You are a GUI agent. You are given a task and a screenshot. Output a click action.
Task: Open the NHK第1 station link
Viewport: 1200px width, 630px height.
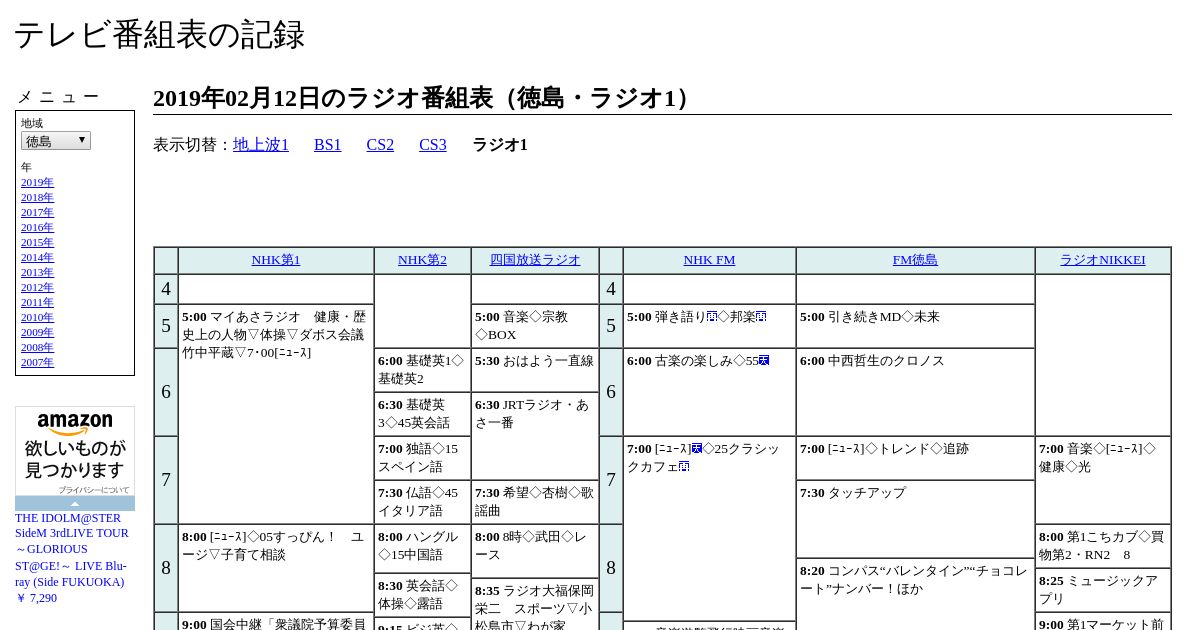coord(276,260)
